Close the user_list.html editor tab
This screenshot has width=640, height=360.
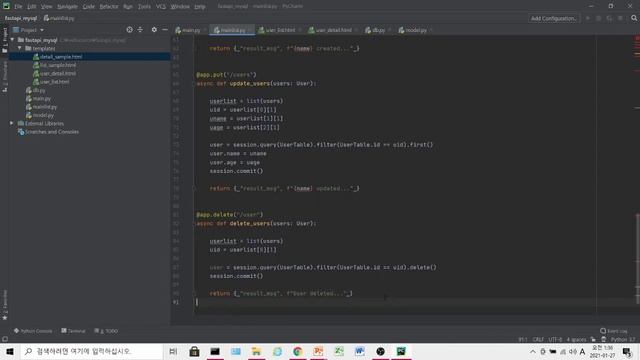pos(300,30)
